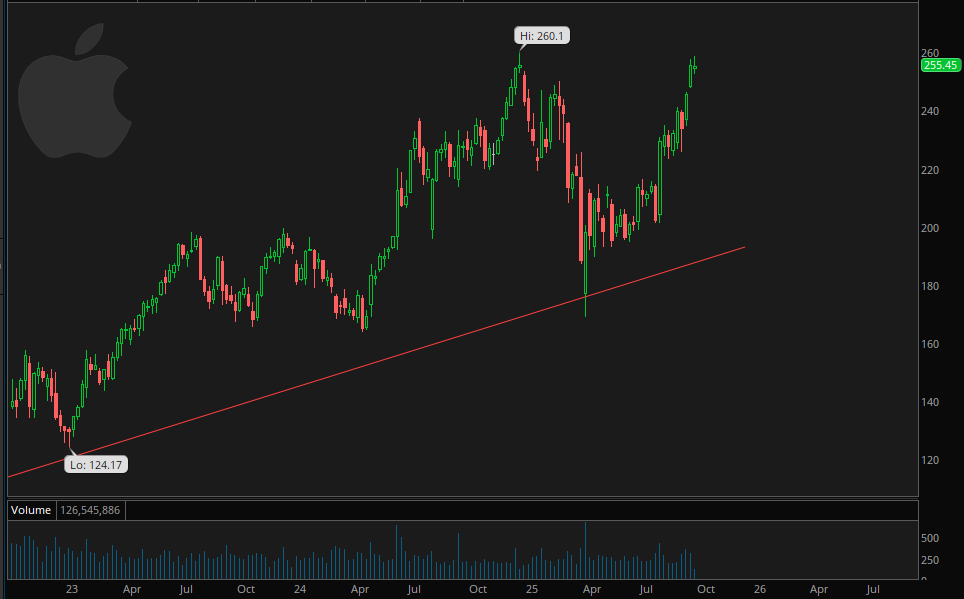Click the Hi: 260.1 price bubble
Viewport: 964px width, 599px height.
[x=542, y=36]
